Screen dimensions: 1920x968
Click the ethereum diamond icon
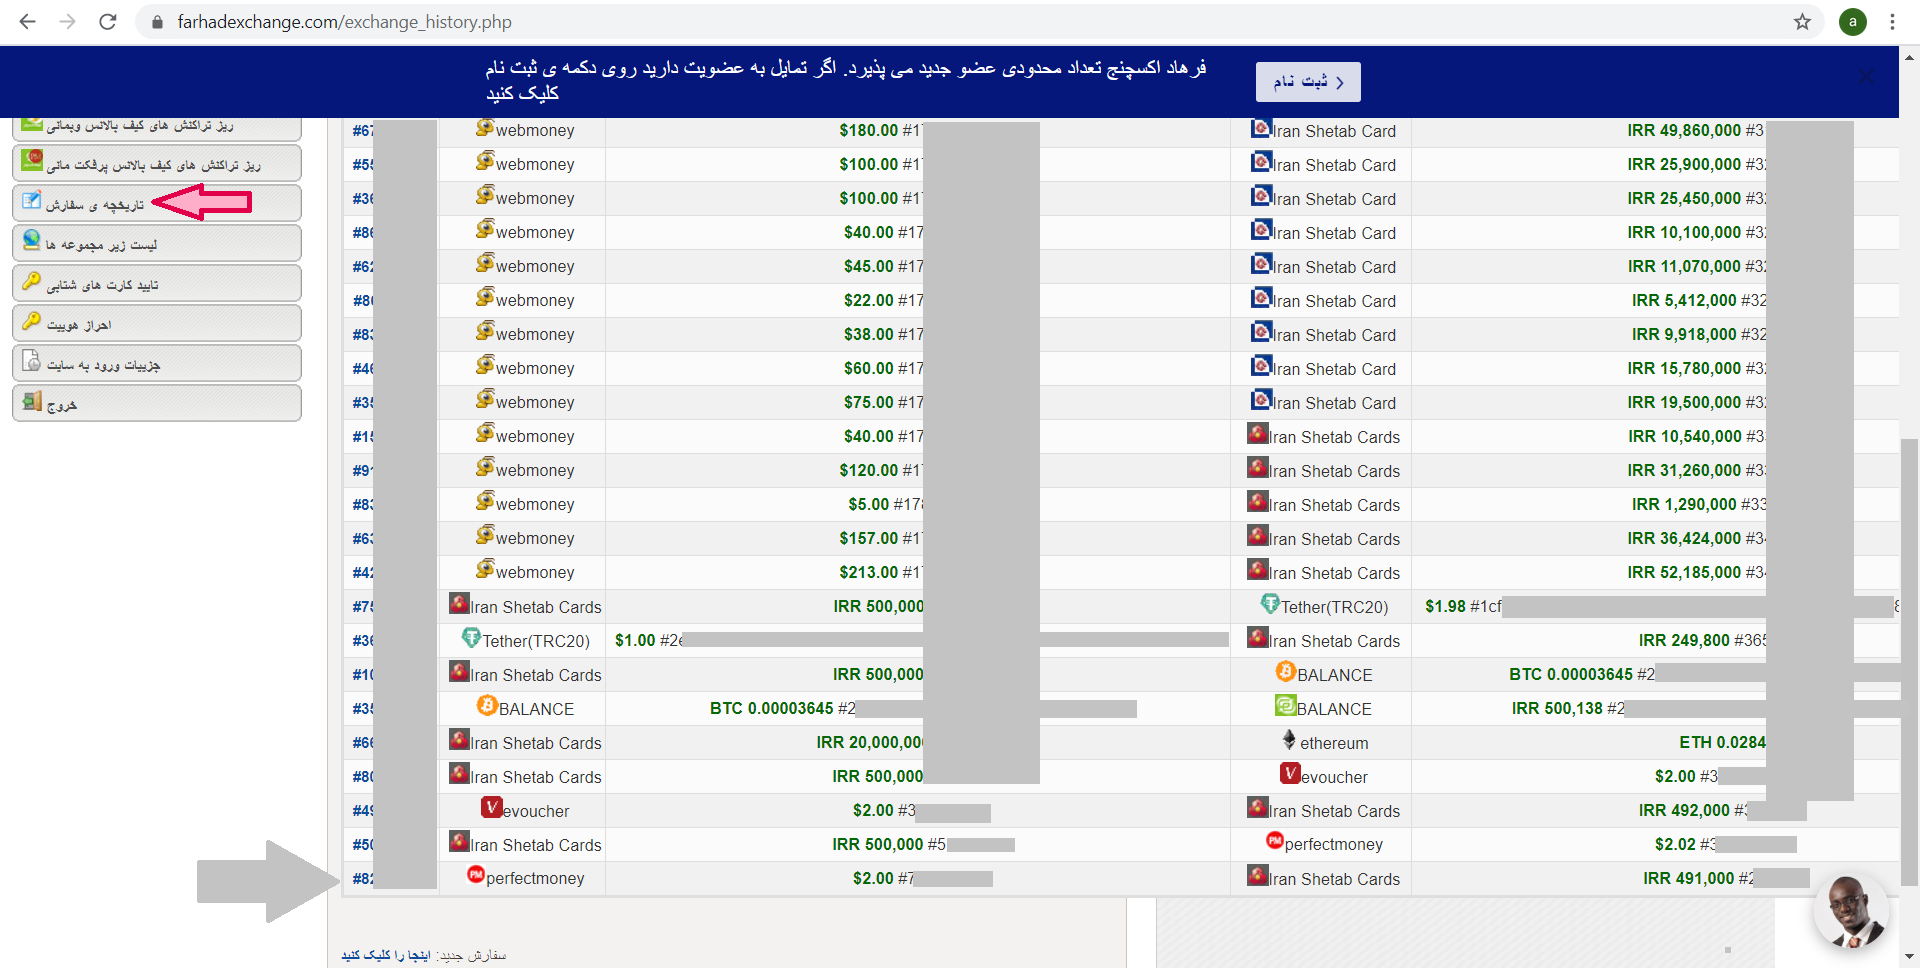1289,740
